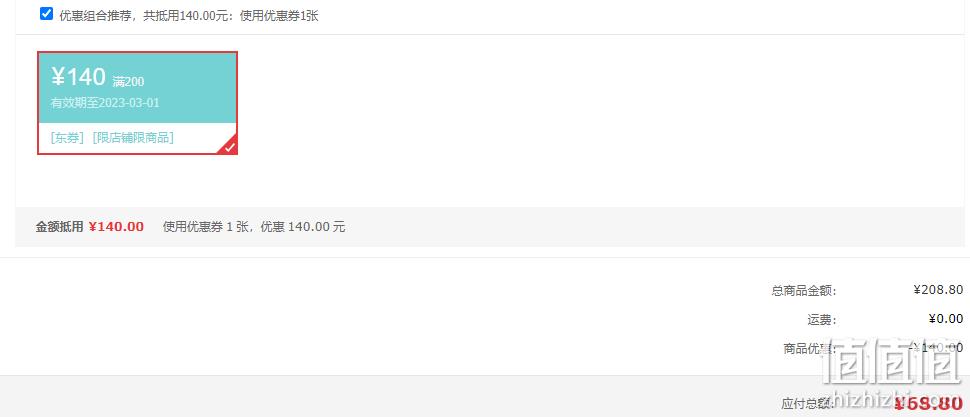Click the ¥0.00 shipping fee value

tap(946, 319)
